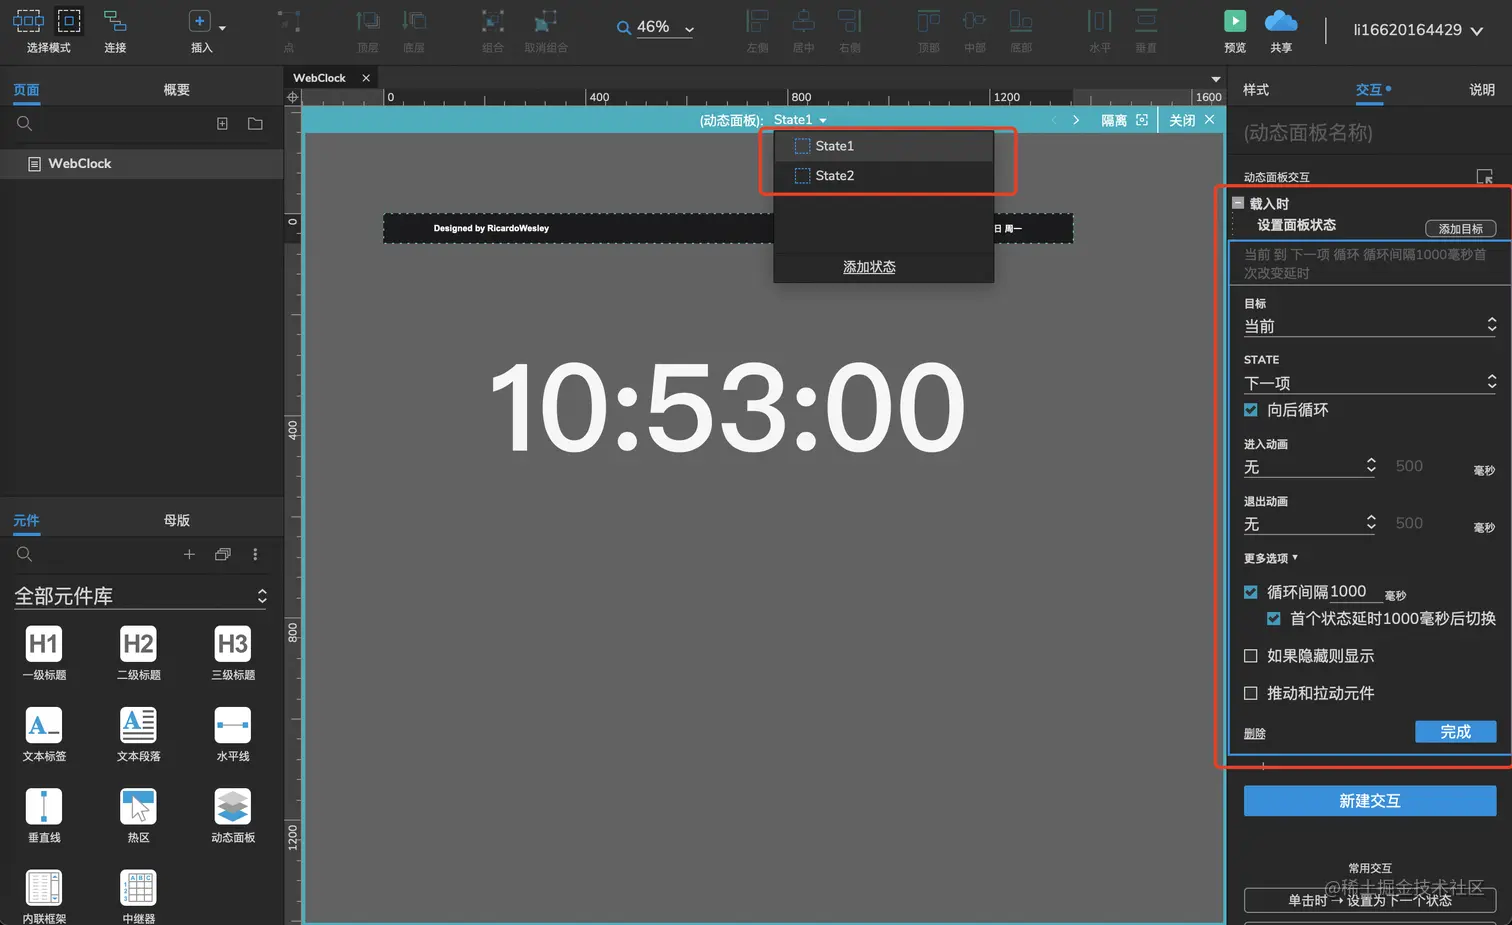Screen dimensions: 1512x925
Task: Click the 组合 group icon
Action: [x=493, y=21]
